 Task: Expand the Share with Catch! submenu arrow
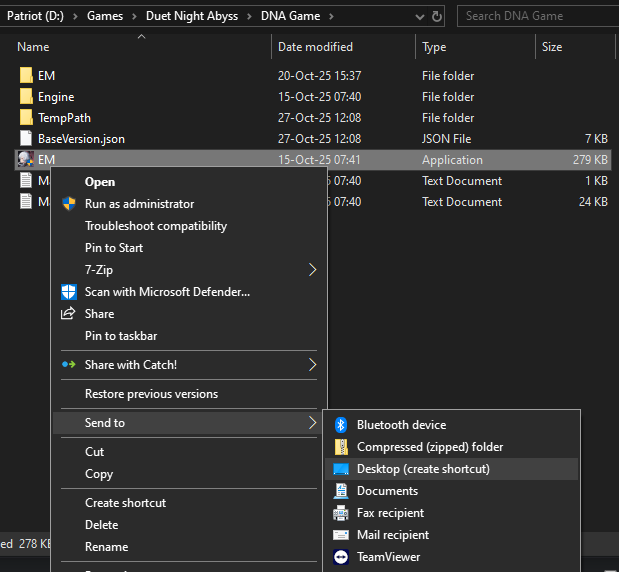tap(312, 365)
